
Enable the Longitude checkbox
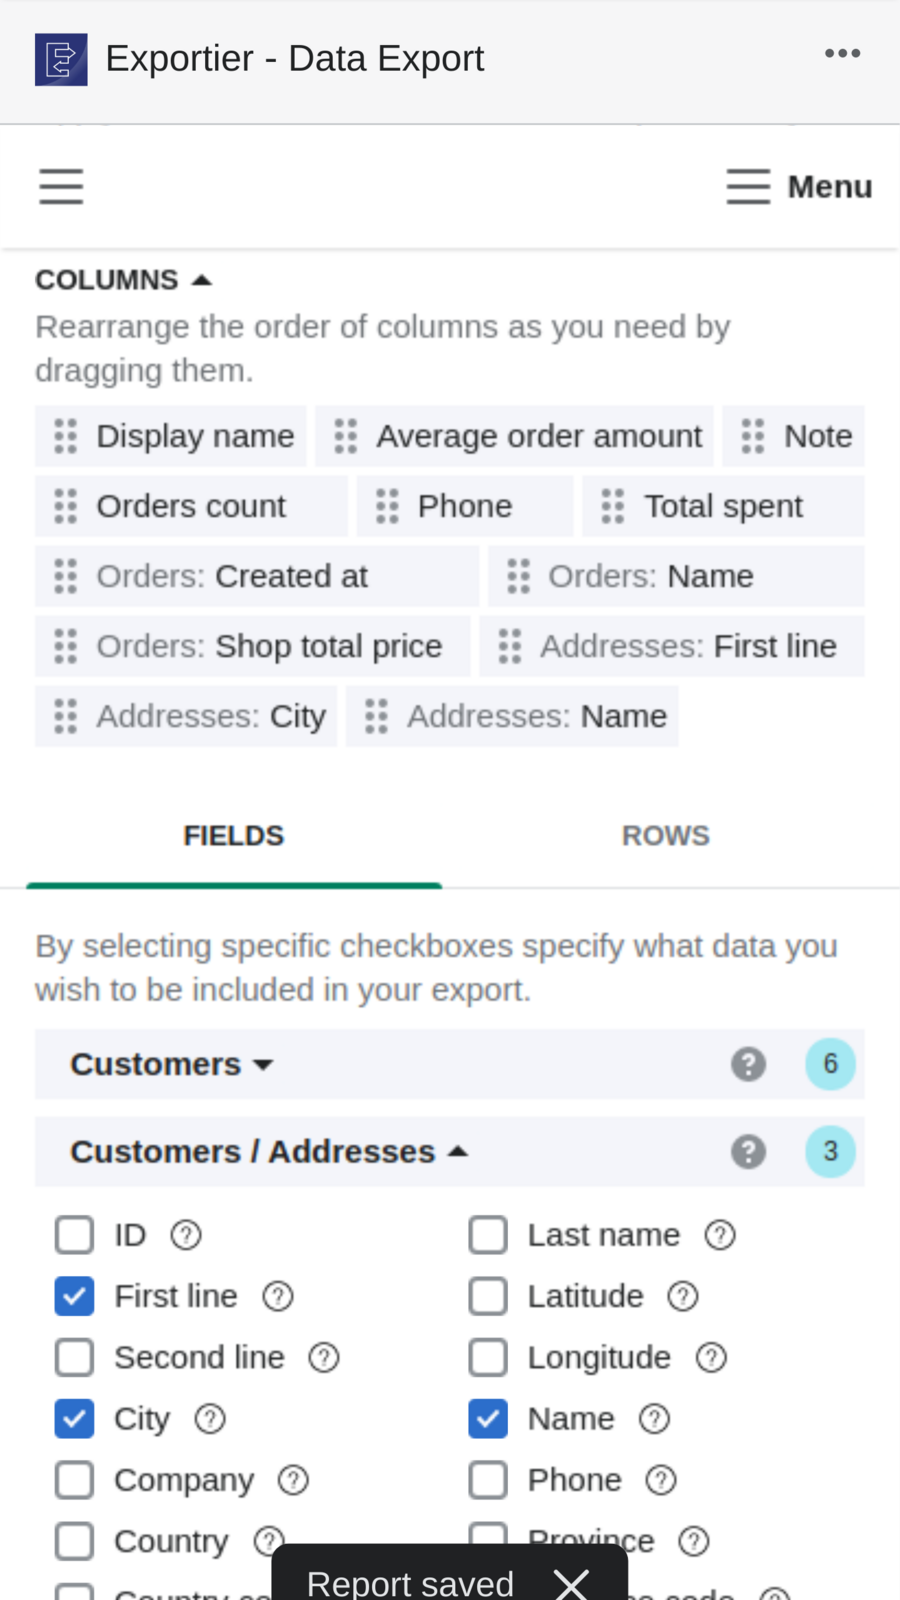487,1357
